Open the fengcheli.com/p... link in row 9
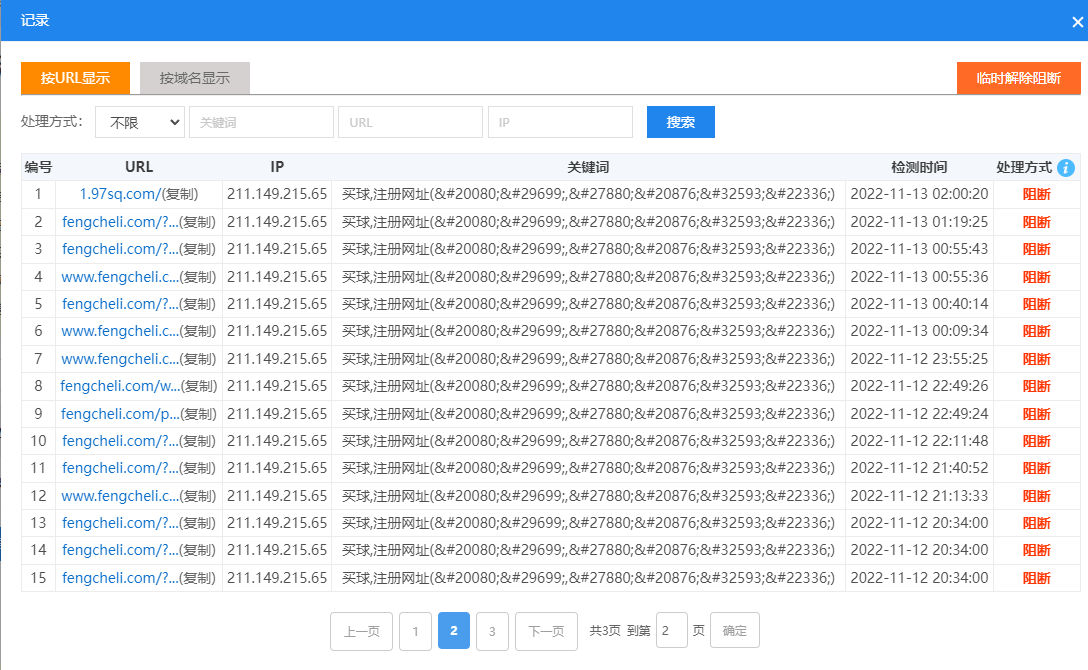The image size is (1088, 670). point(119,413)
